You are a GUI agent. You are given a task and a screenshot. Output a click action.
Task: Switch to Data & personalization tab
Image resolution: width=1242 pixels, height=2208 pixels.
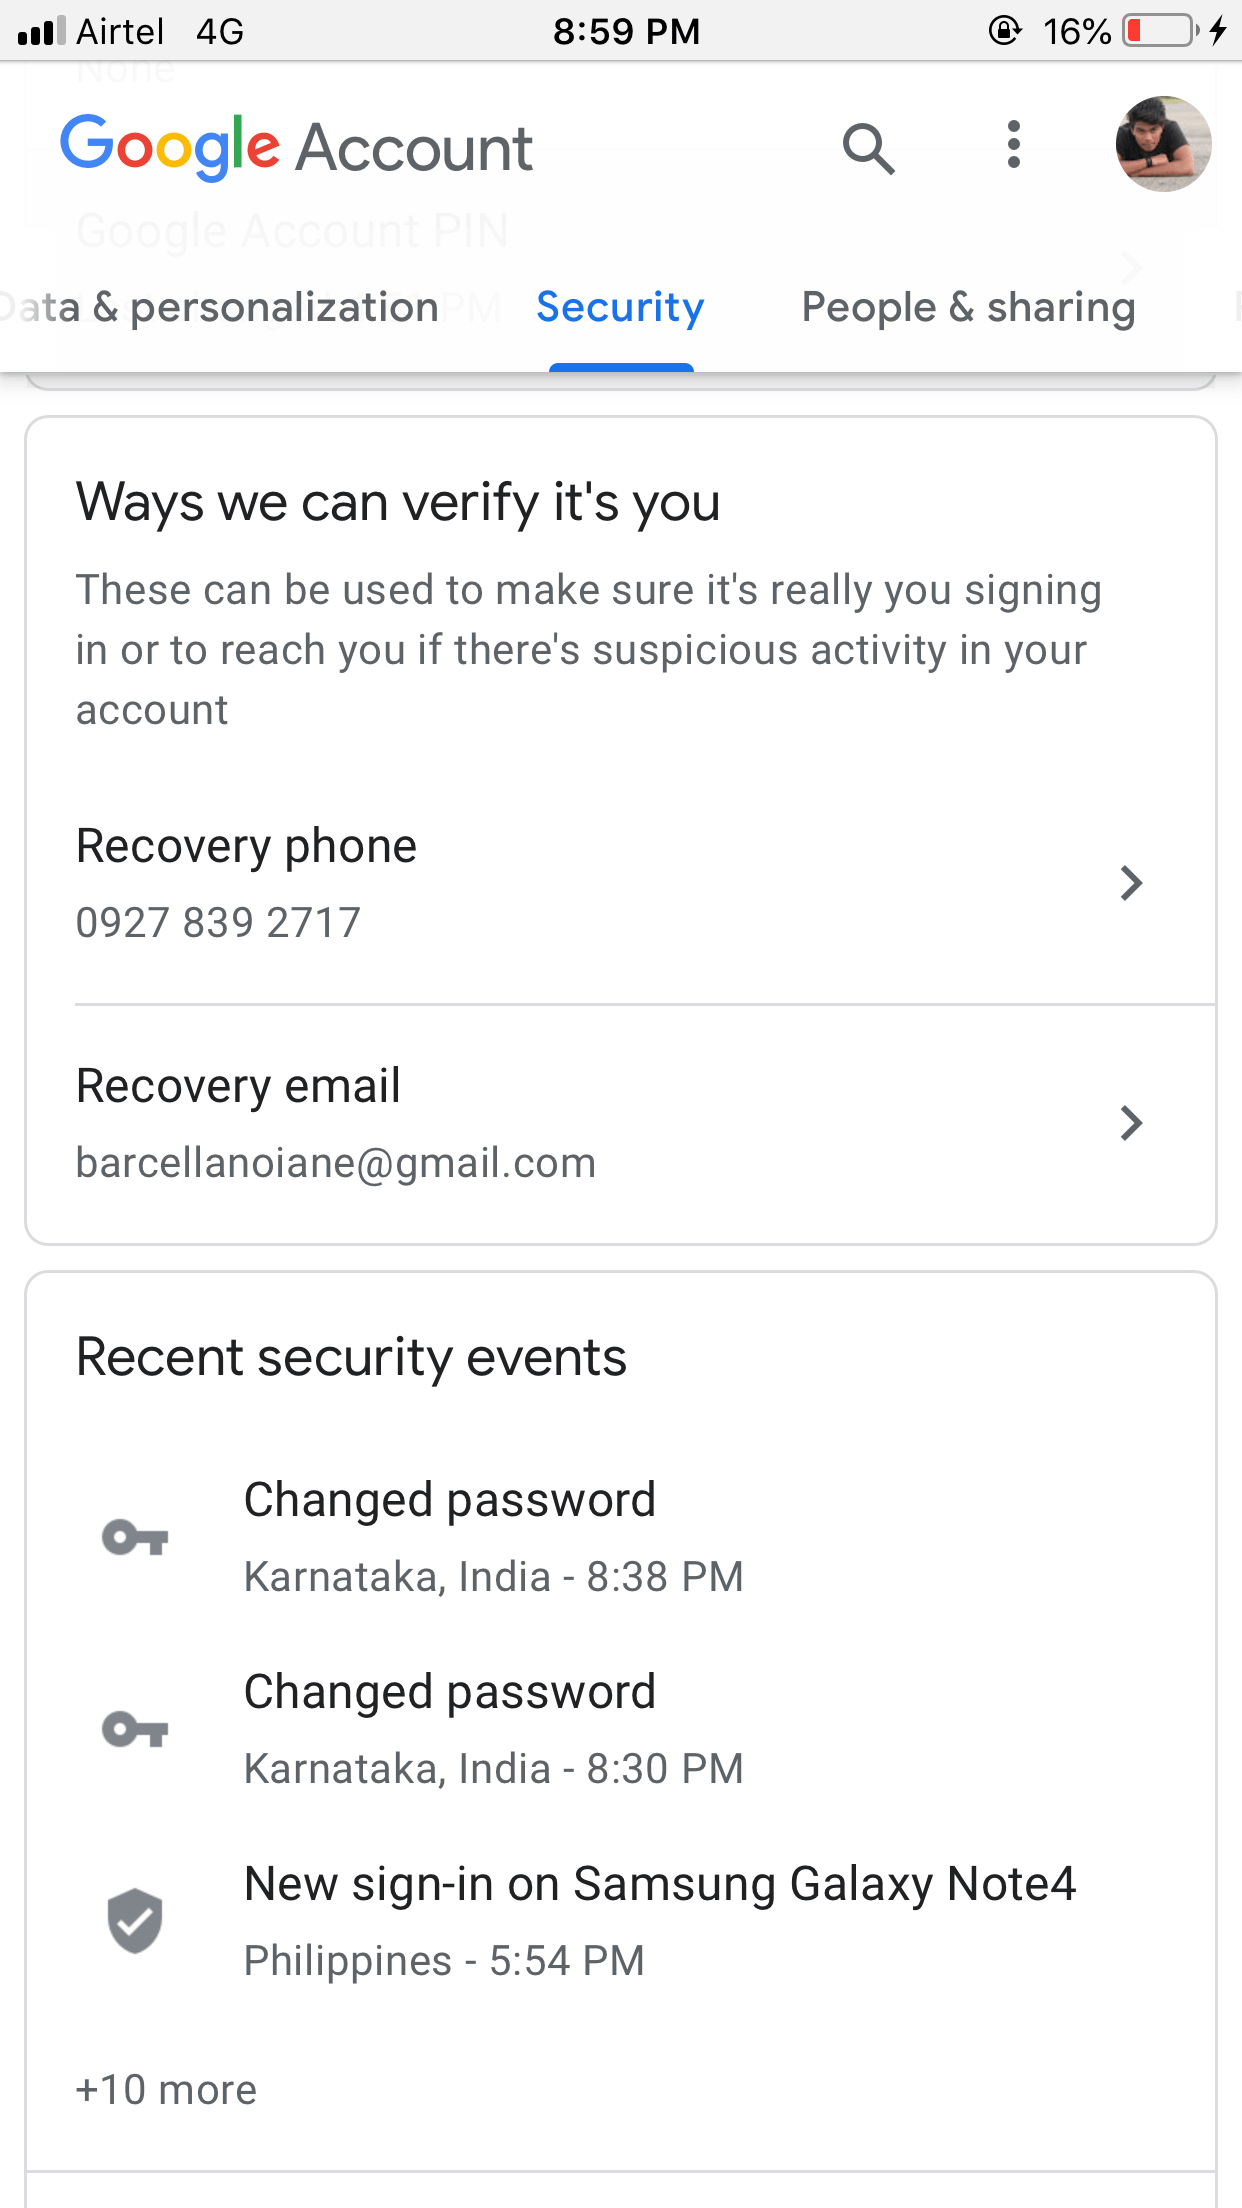pos(220,307)
